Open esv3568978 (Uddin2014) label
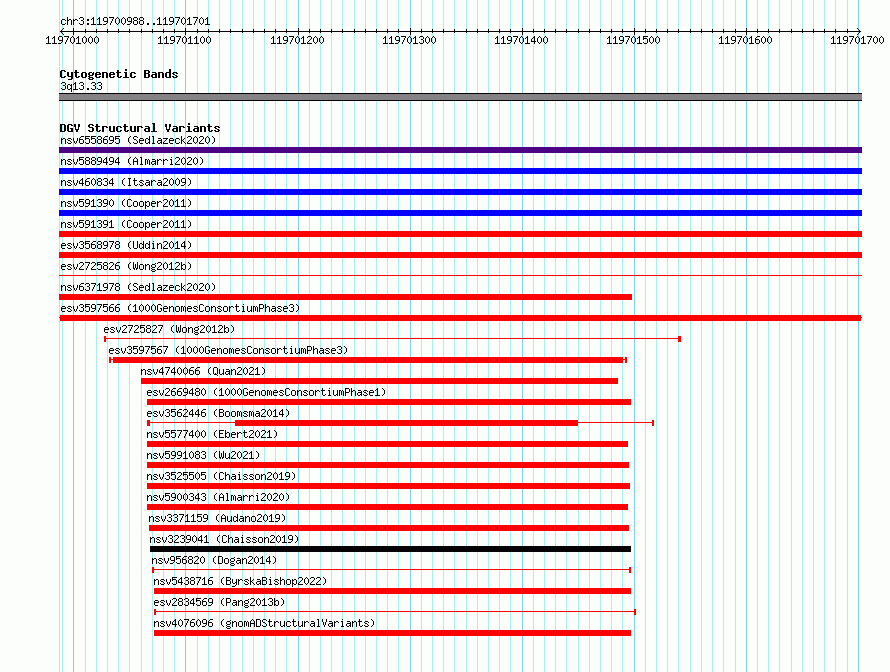 (126, 245)
